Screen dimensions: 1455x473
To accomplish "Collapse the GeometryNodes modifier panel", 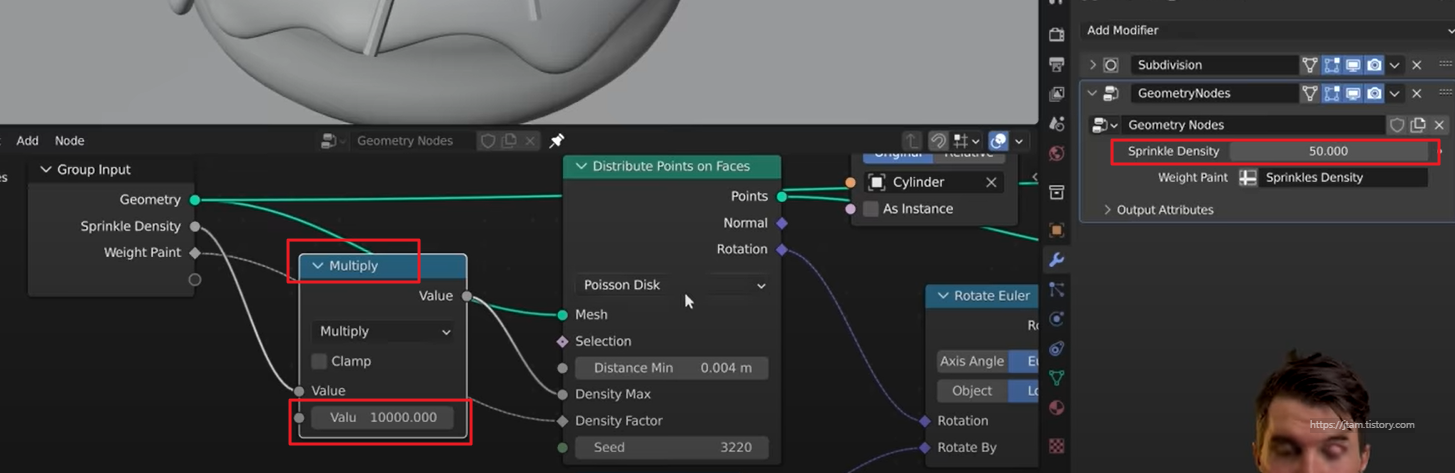I will tap(1092, 93).
